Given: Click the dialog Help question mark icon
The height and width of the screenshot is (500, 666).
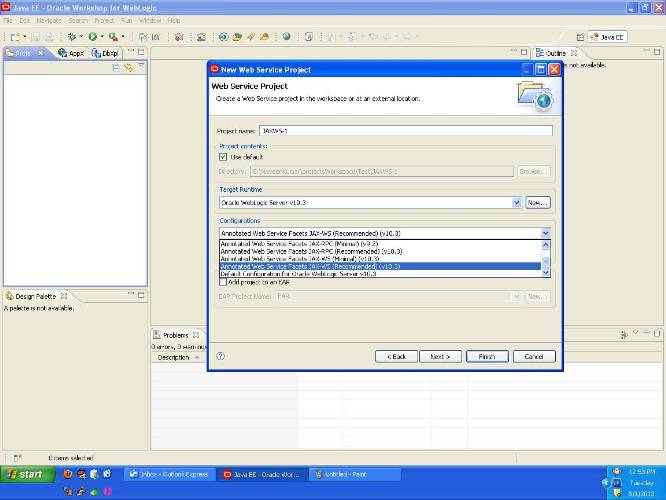Looking at the screenshot, I should [220, 356].
